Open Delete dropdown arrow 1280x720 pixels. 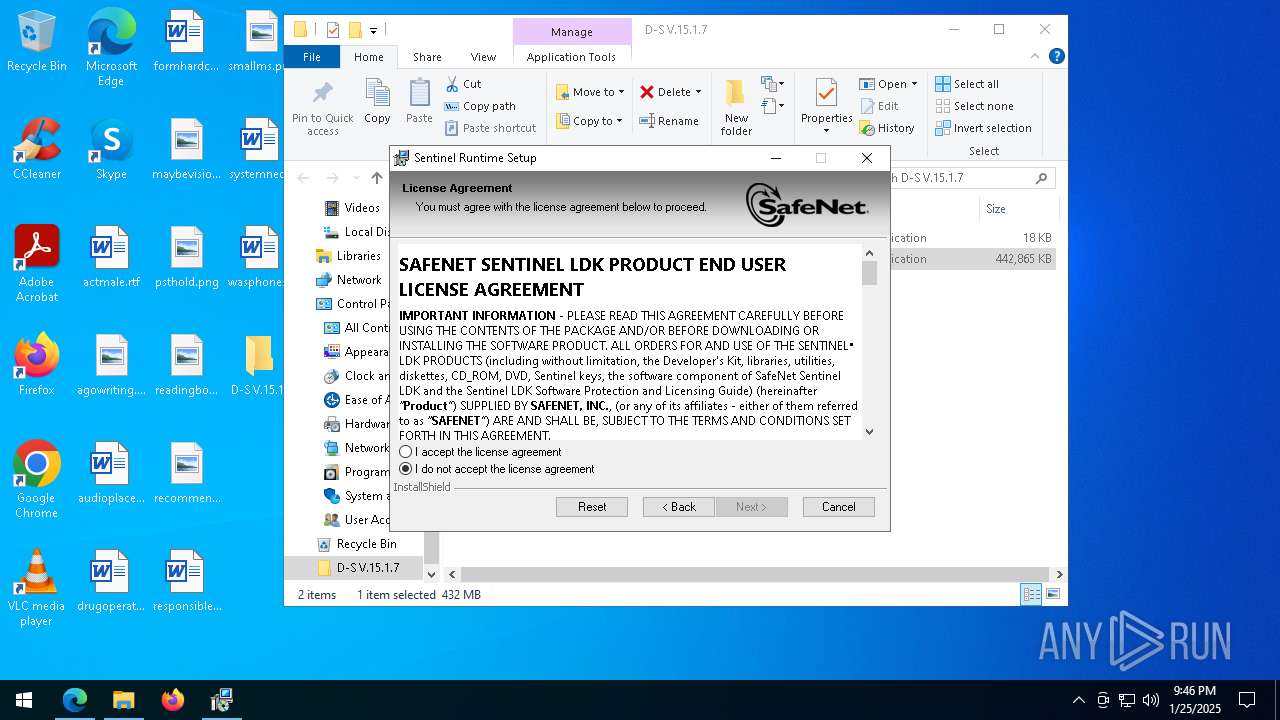coord(698,92)
